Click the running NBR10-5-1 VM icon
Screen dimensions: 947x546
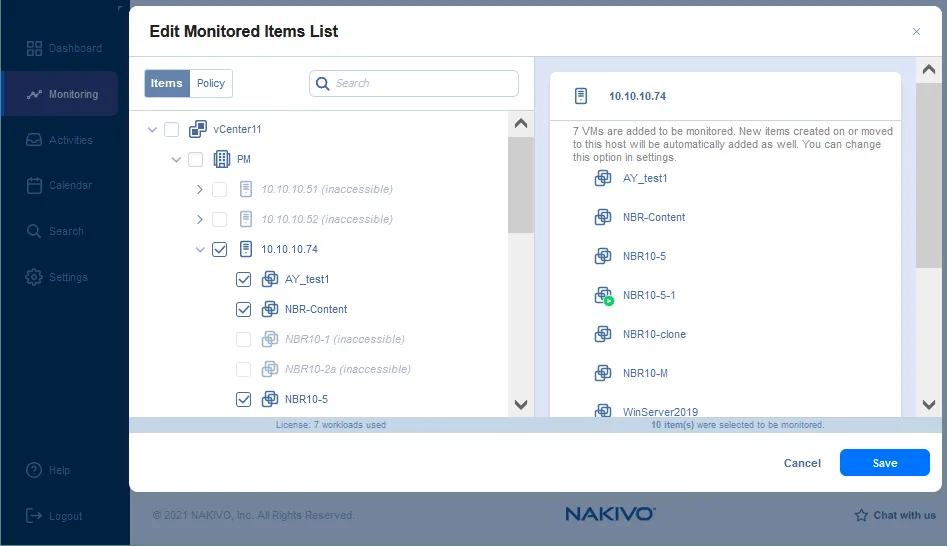point(603,296)
